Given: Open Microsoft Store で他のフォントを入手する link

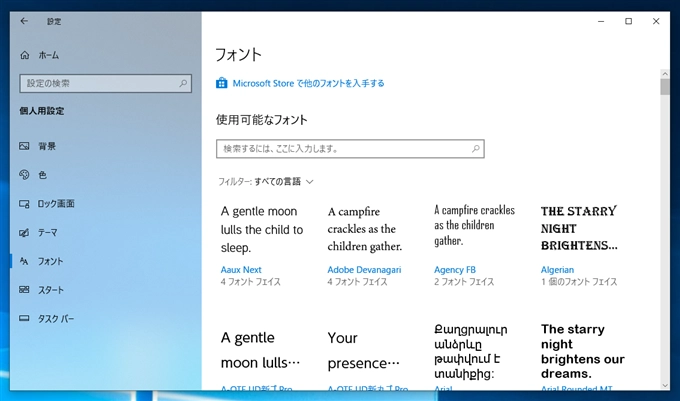Looking at the screenshot, I should (x=308, y=83).
